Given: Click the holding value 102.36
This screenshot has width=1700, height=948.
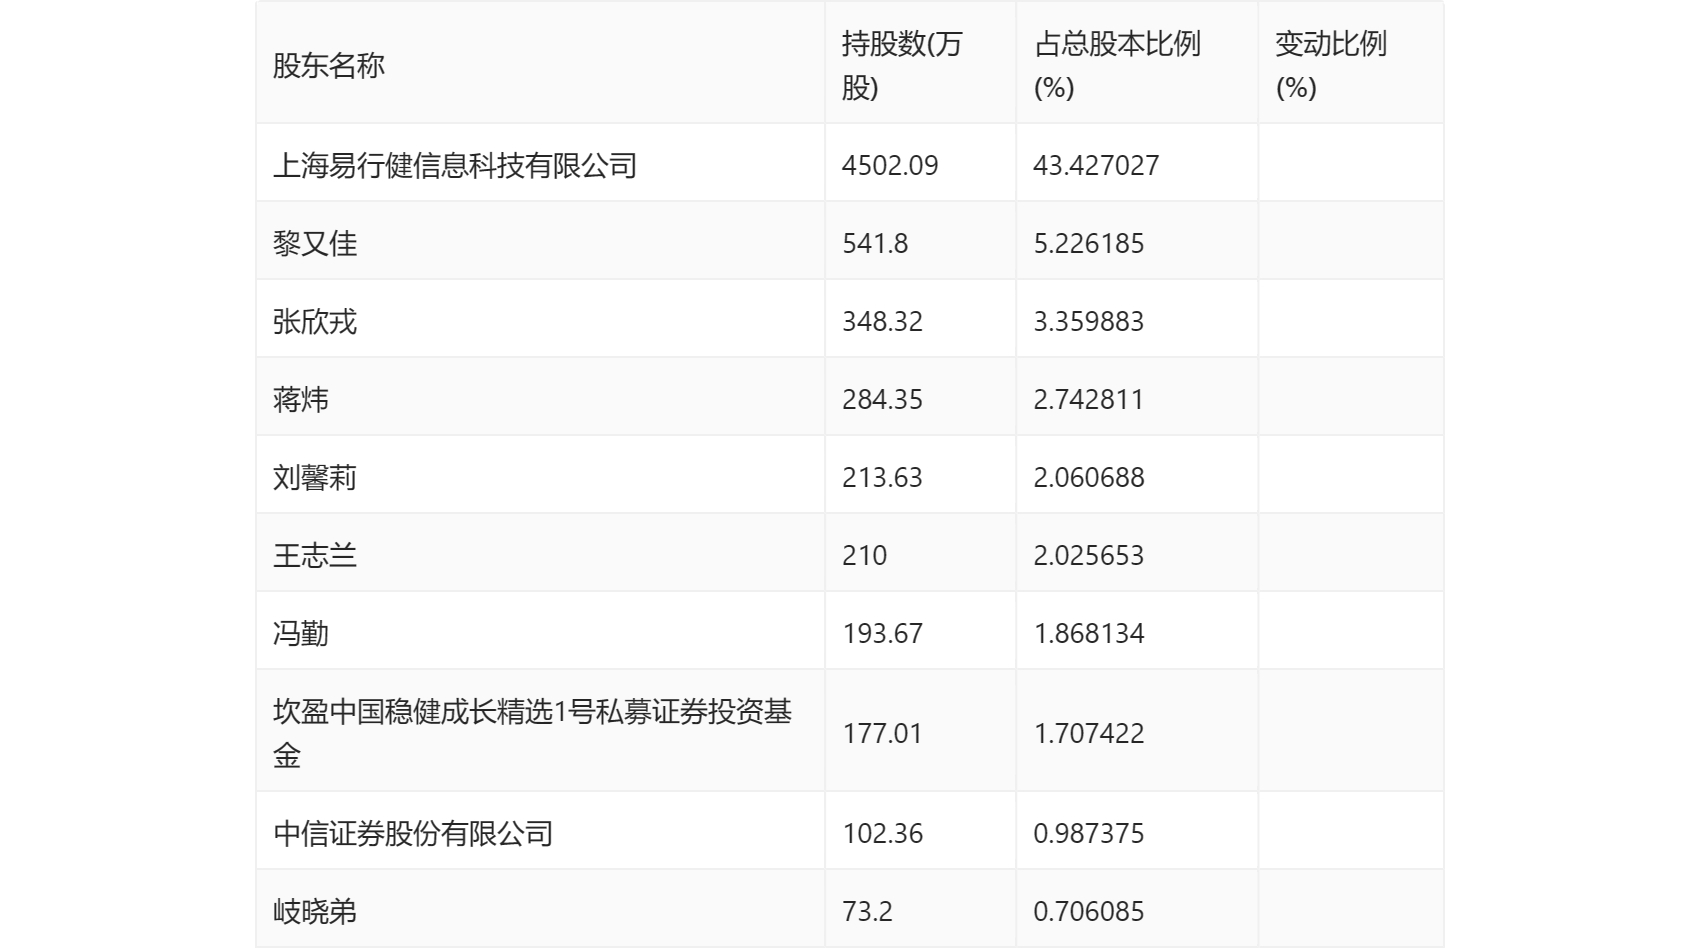Looking at the screenshot, I should point(882,833).
